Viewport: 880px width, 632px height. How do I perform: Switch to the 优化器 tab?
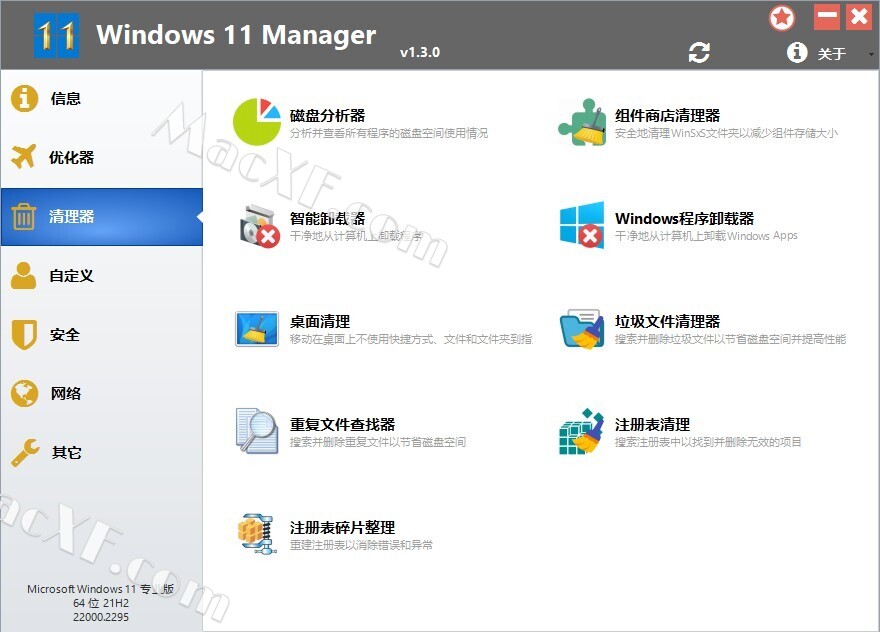click(102, 158)
